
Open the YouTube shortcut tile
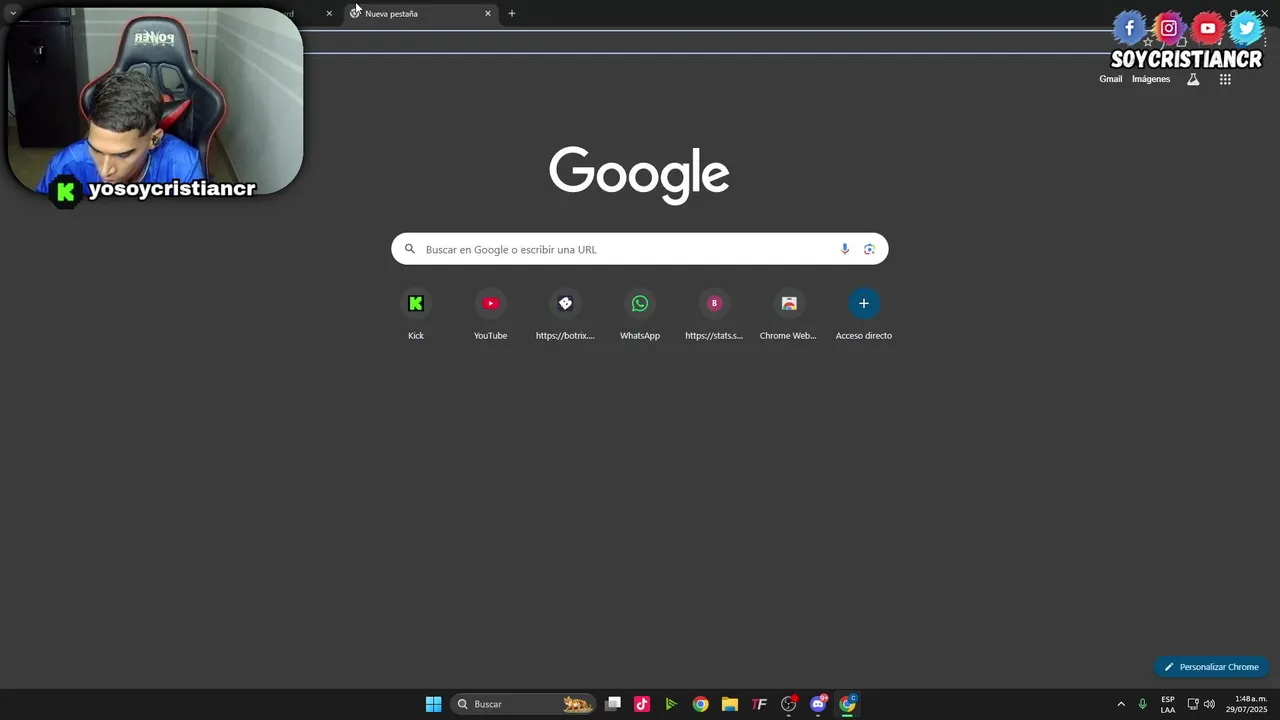[490, 314]
